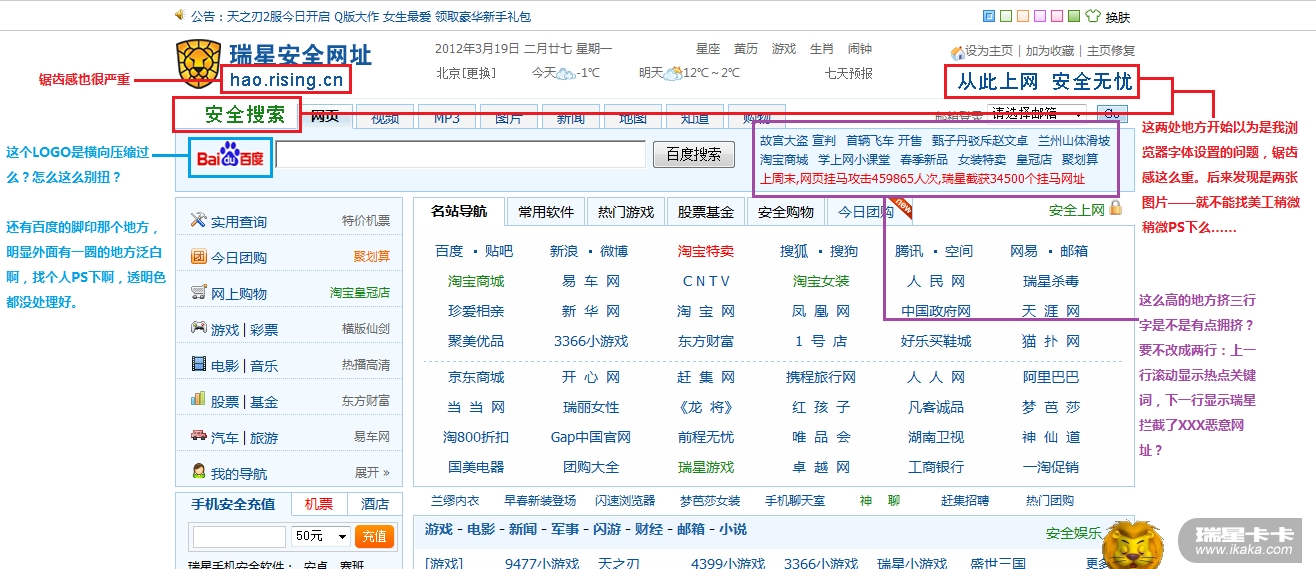Open the 热门游戏 tab
The image size is (1316, 569).
tap(626, 211)
